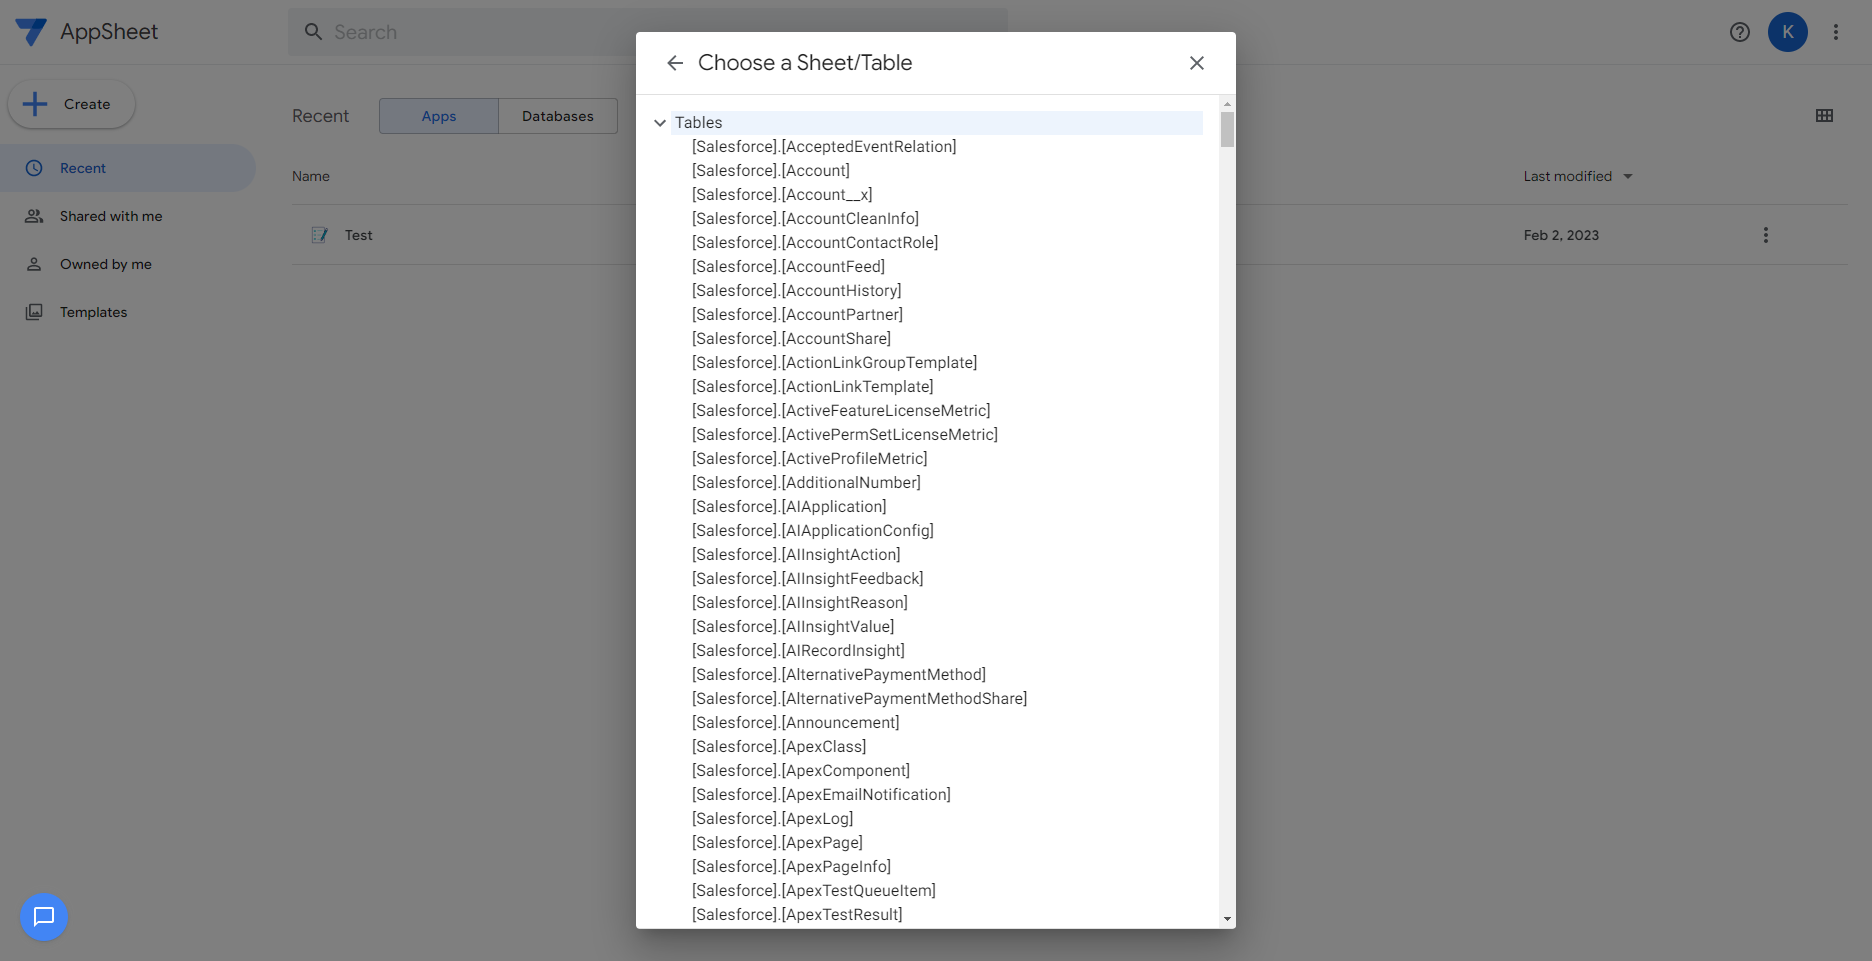Select [Salesforce].[AIApplication] table
Image resolution: width=1872 pixels, height=961 pixels.
pyautogui.click(x=789, y=507)
